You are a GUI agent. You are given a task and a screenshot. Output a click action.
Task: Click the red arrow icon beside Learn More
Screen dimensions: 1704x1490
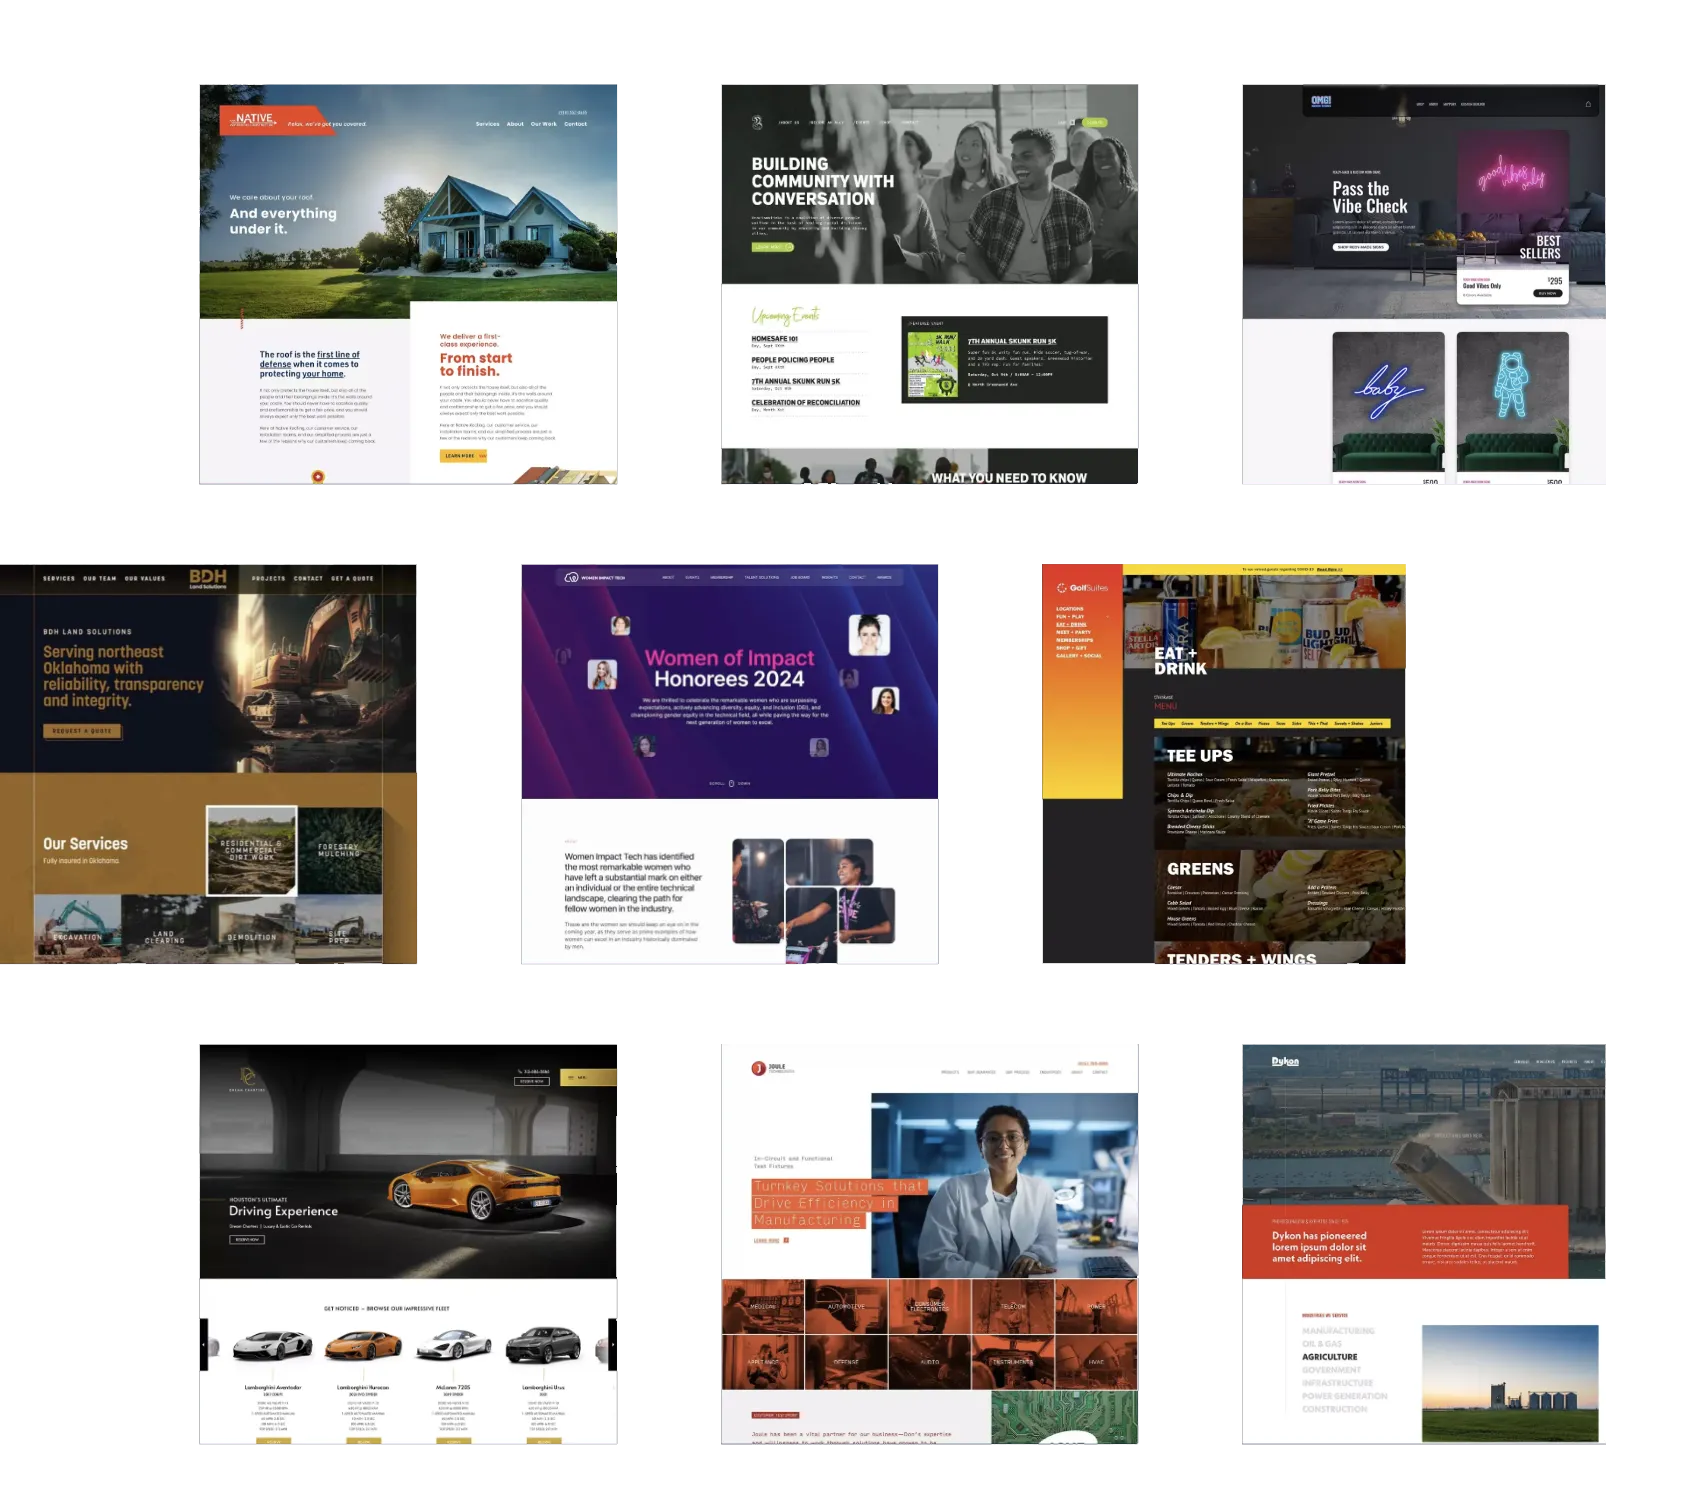coord(786,1240)
